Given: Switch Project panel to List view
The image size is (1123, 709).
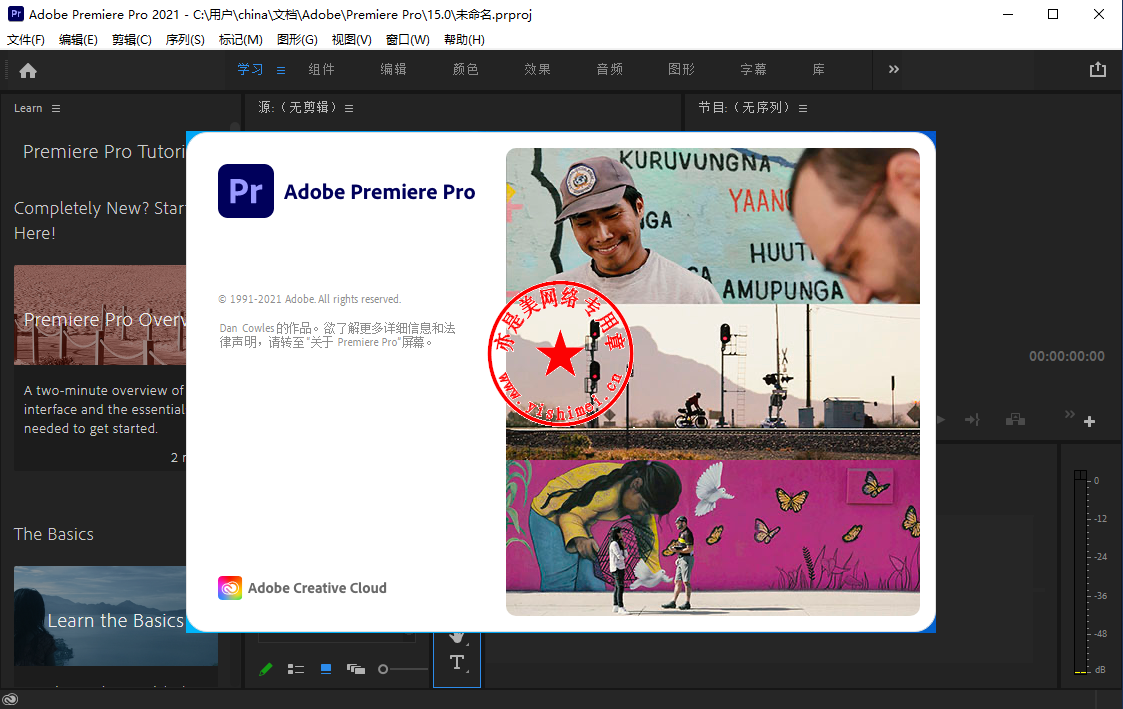Looking at the screenshot, I should point(296,669).
